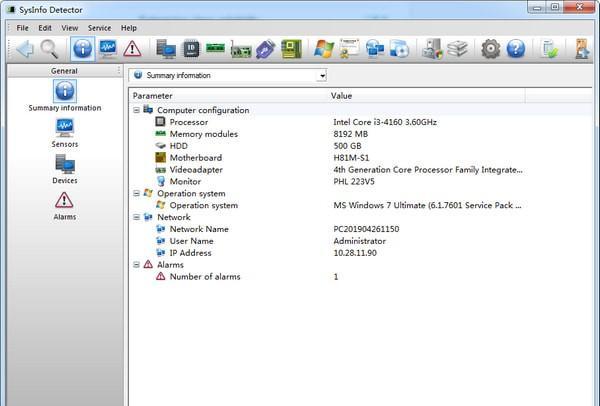Click the certificate license toolbar icon
This screenshot has width=600, height=406.
[350, 48]
